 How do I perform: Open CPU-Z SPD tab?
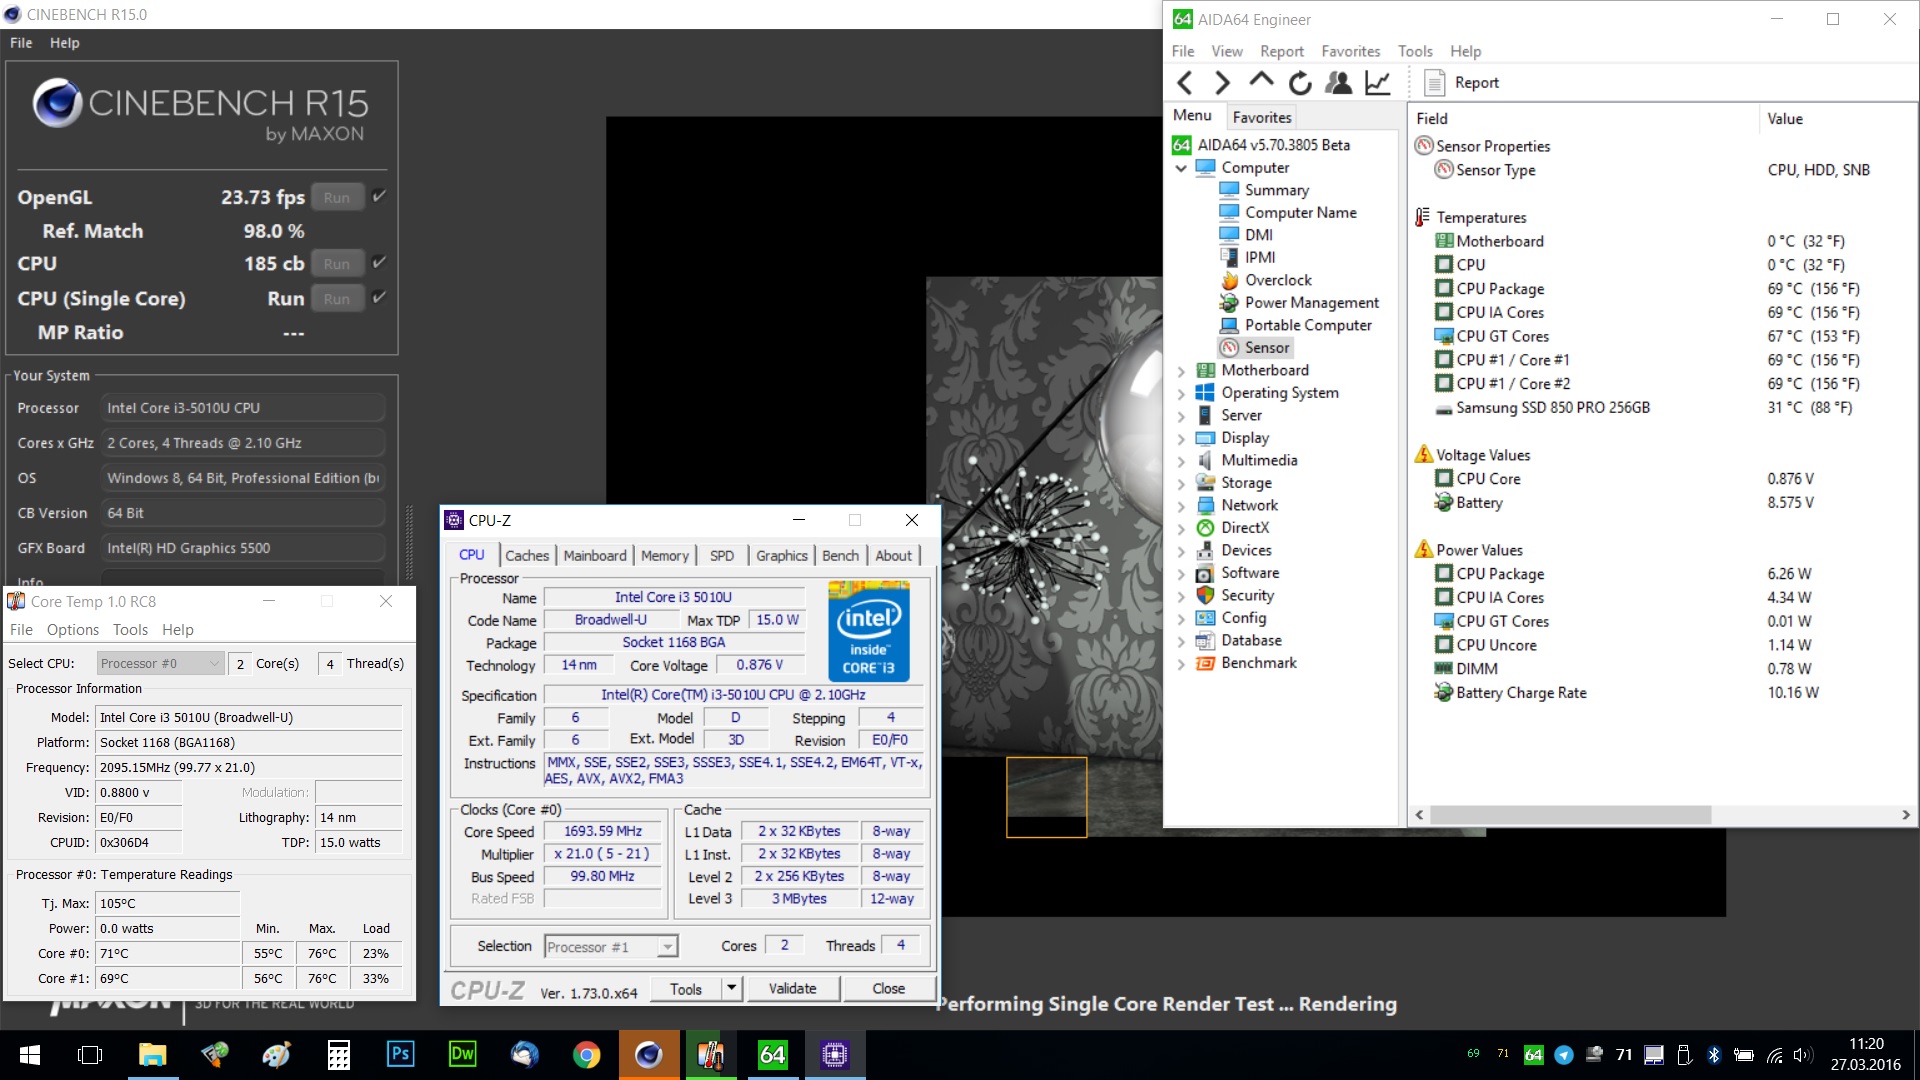722,555
